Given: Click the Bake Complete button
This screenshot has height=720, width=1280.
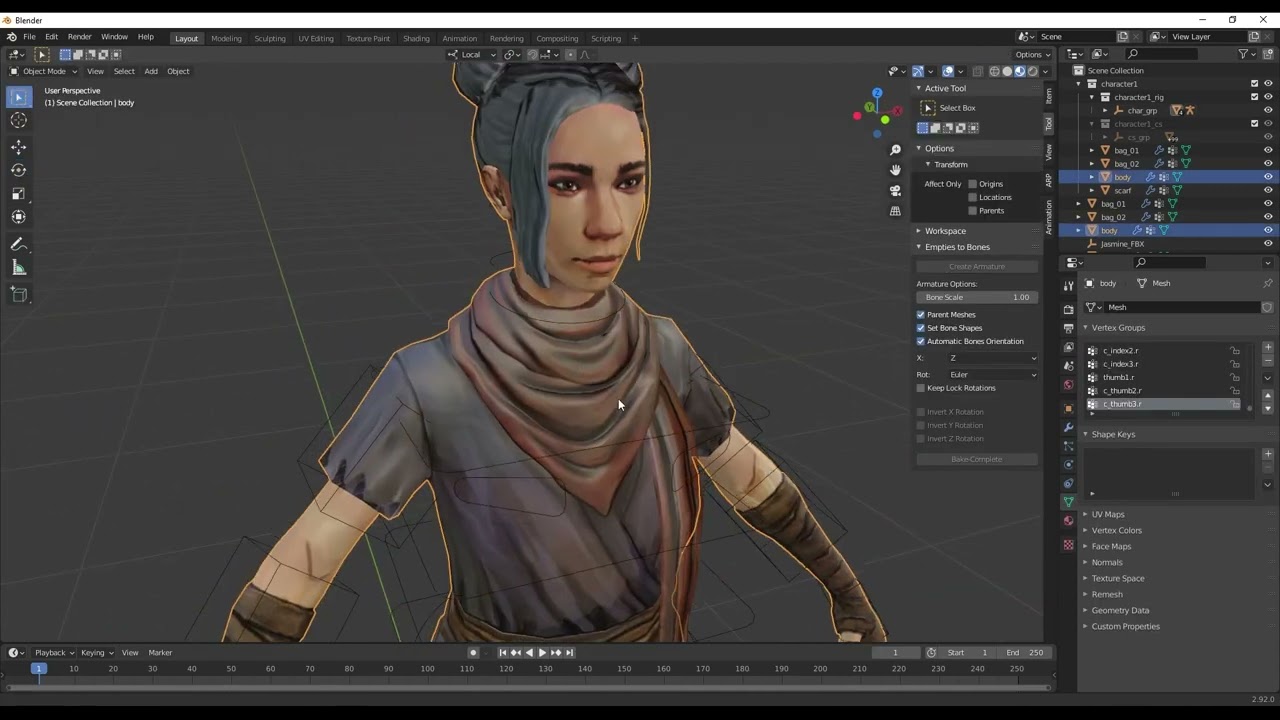Looking at the screenshot, I should (977, 459).
